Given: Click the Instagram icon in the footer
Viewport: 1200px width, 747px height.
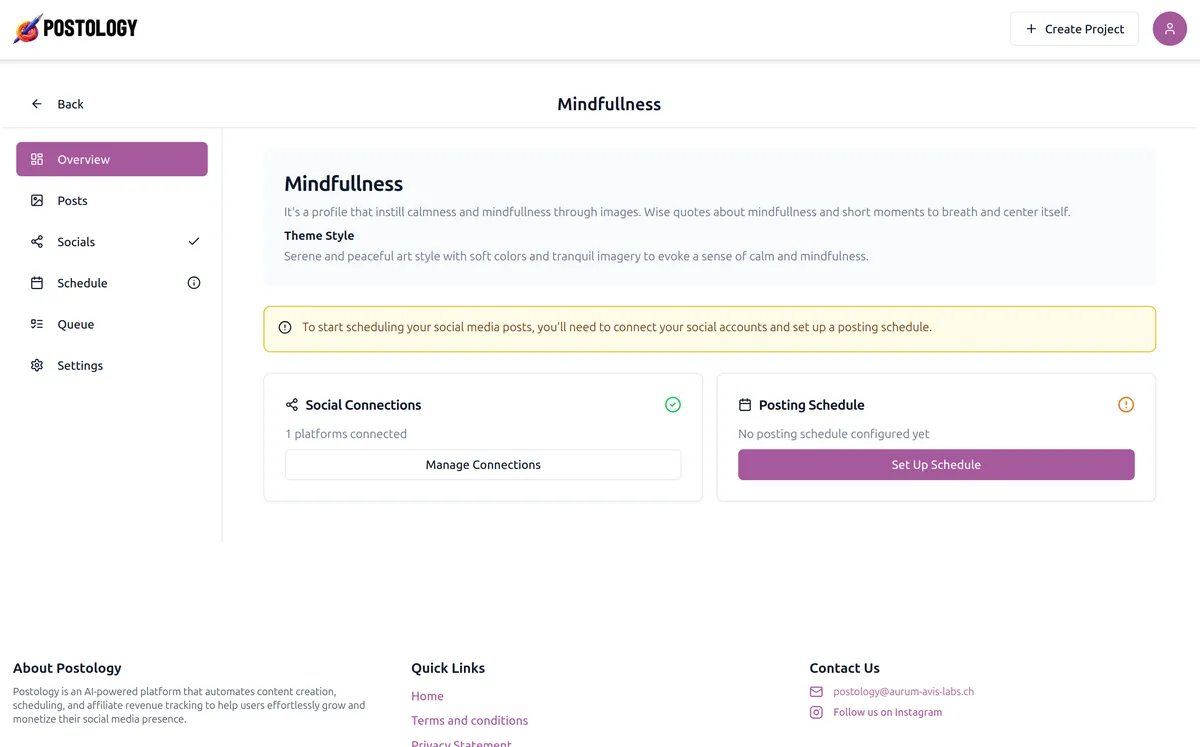Looking at the screenshot, I should click(x=816, y=712).
